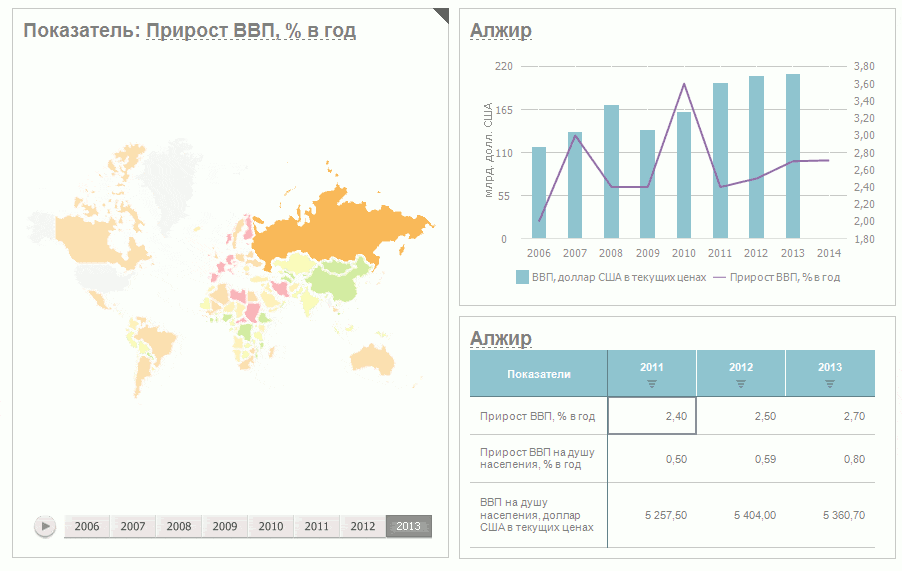
Task: Open the Алжир country selector above table
Action: point(500,338)
